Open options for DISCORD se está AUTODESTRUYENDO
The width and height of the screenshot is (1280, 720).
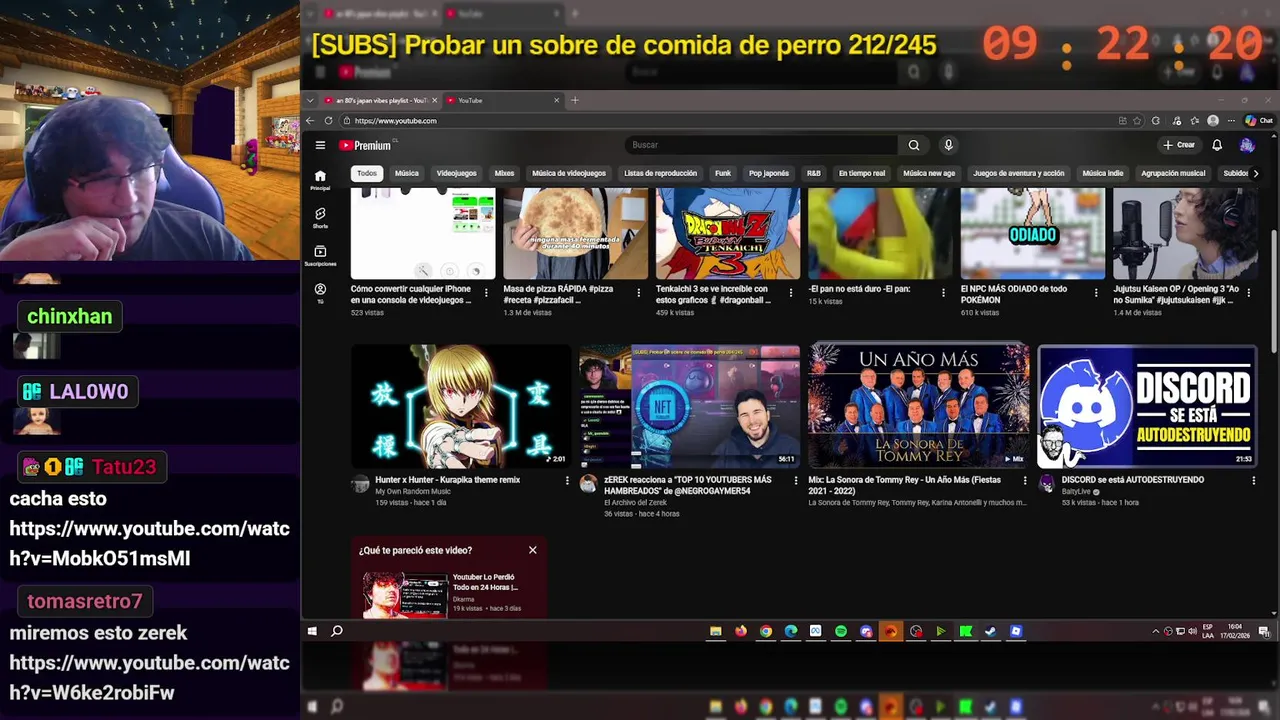coord(1253,481)
